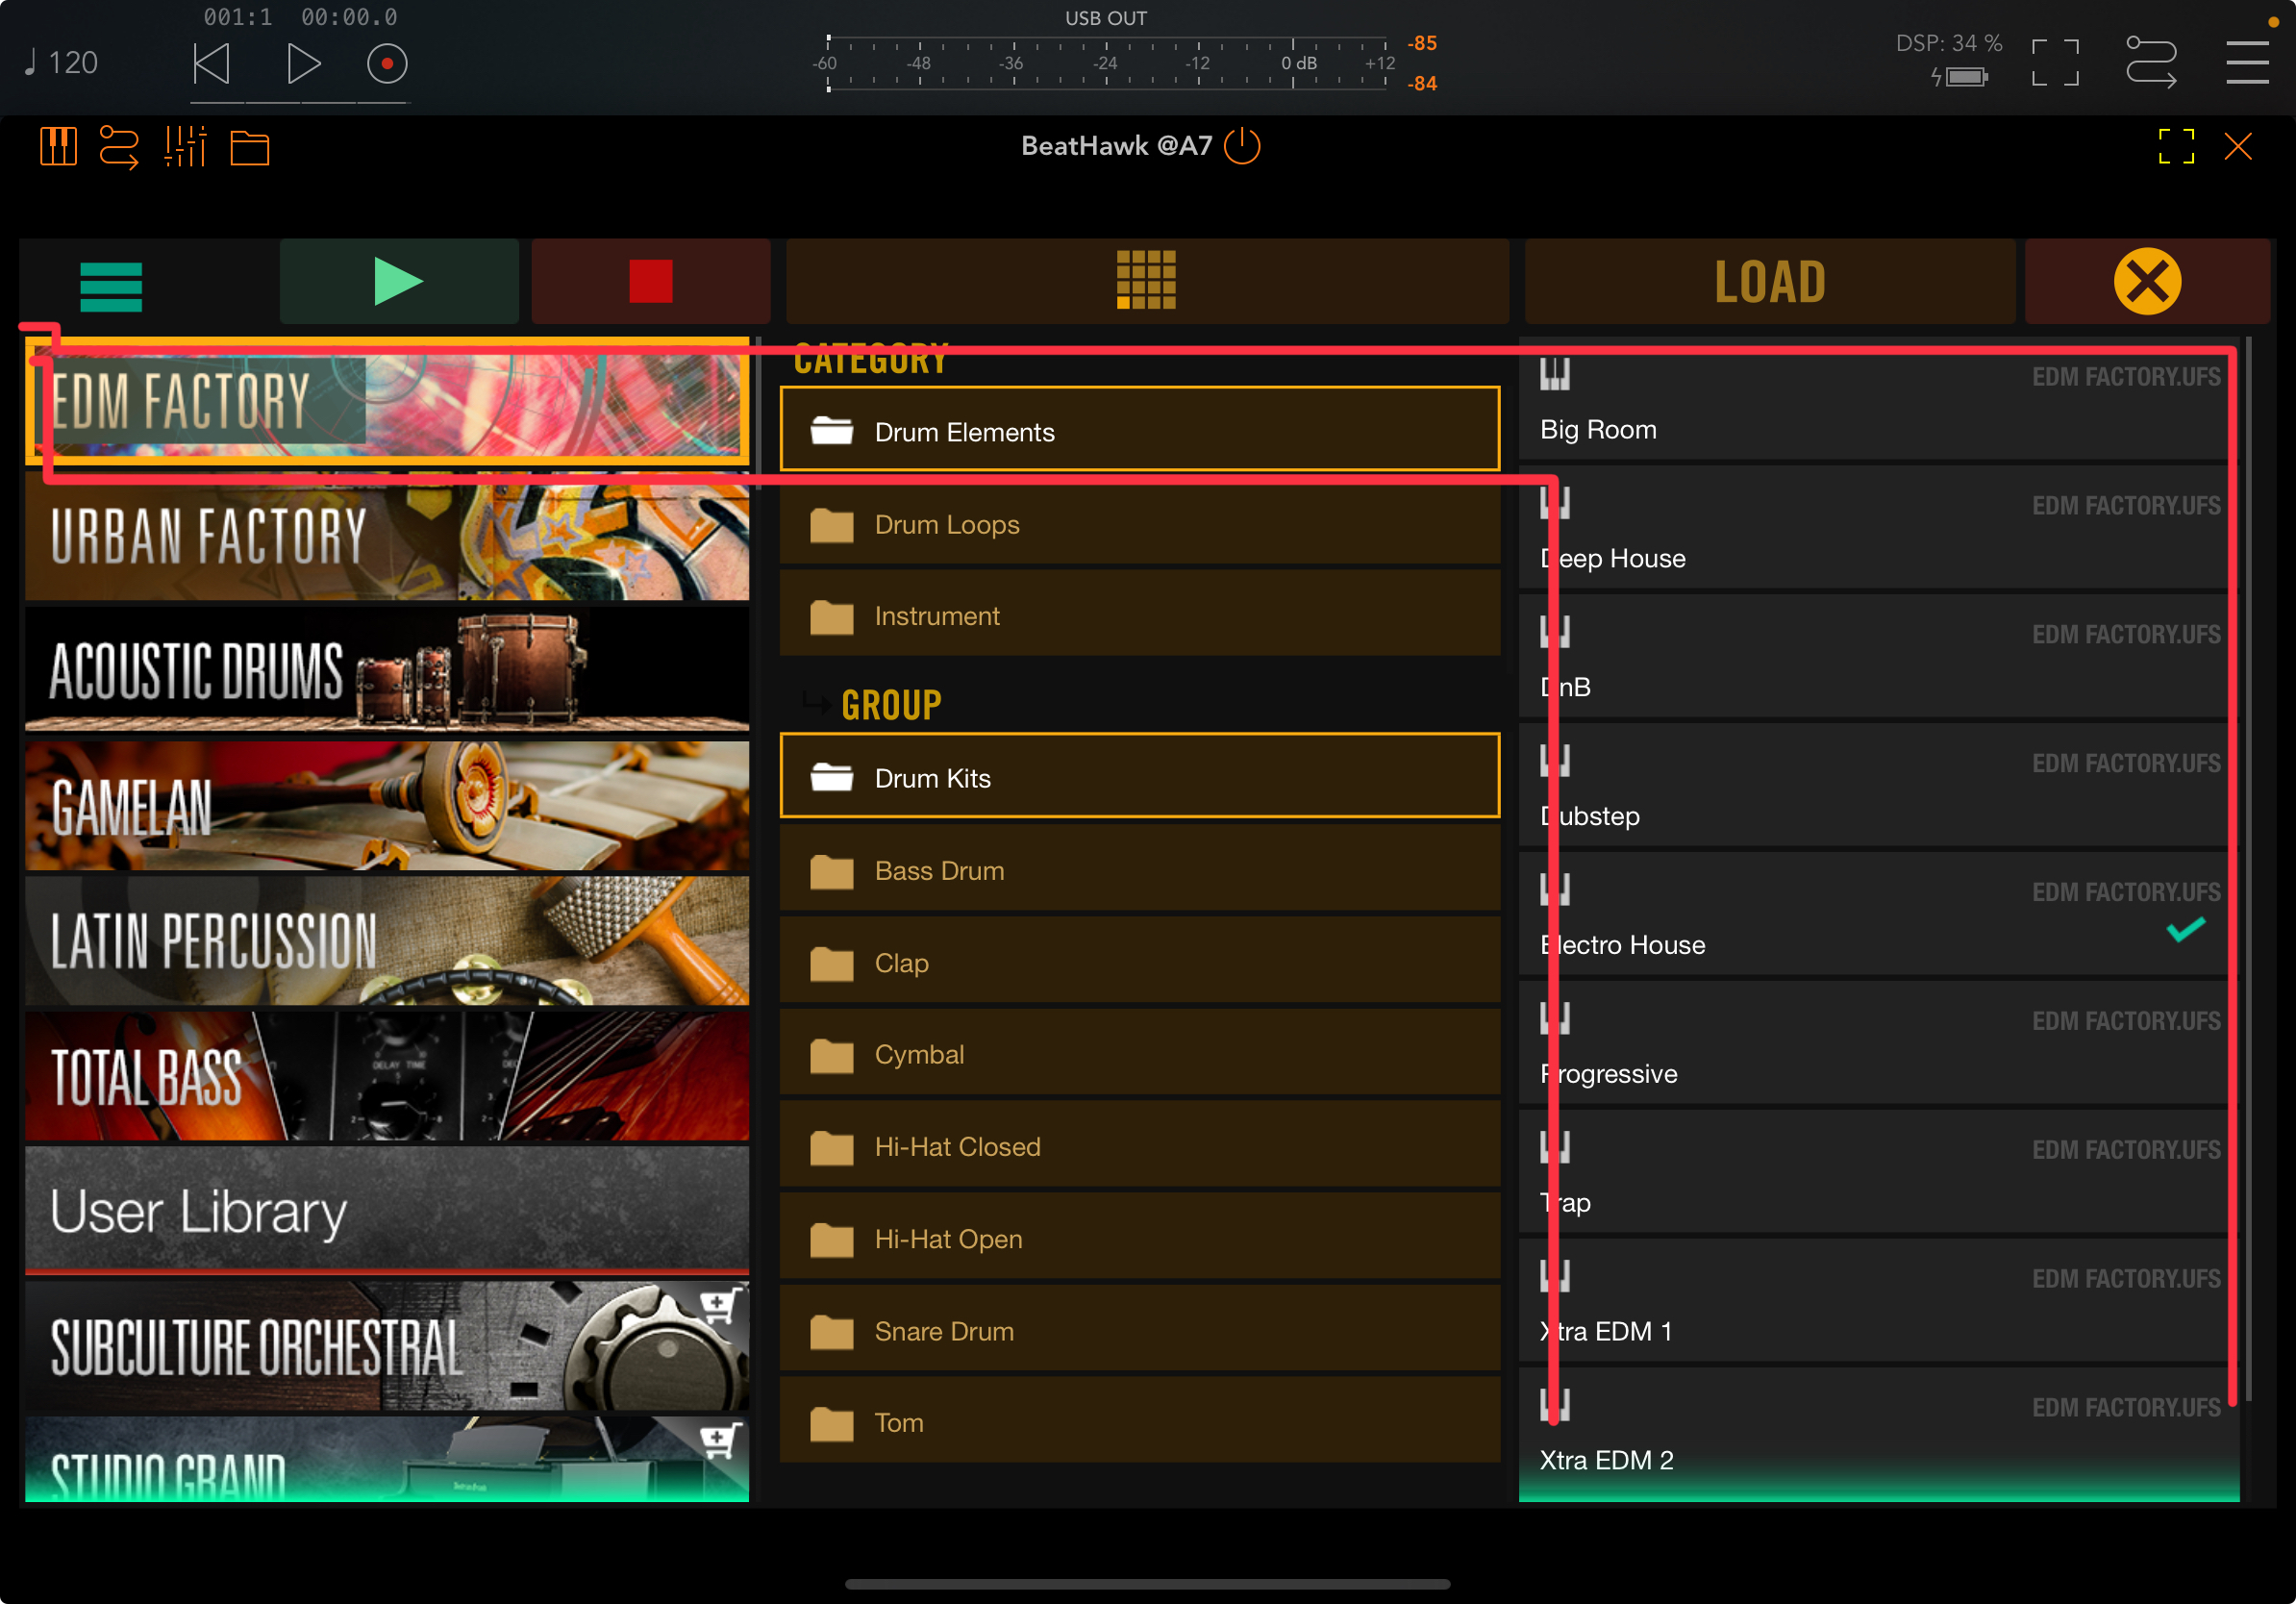Open the host main menu icon
2296x1604 pixels.
pos(2246,62)
